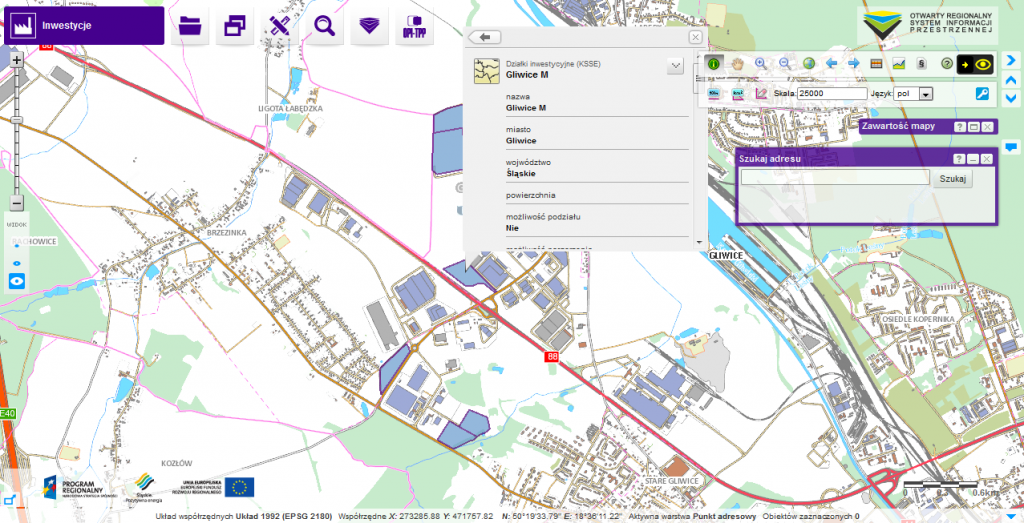Click the blue chat bubble icon
Screen dimensions: 1024x523
click(x=1011, y=146)
